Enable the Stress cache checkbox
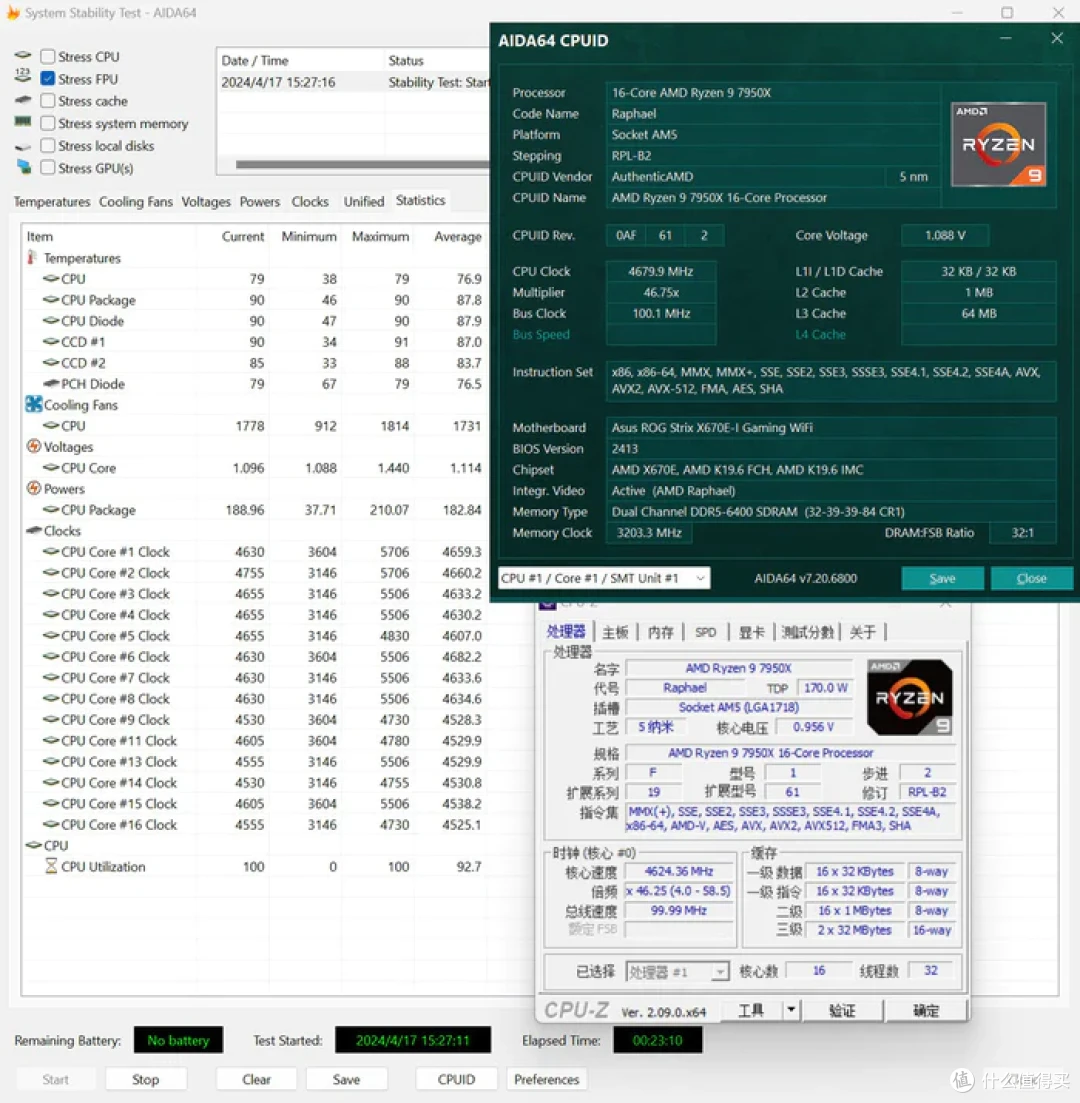Viewport: 1080px width, 1103px height. [x=48, y=101]
